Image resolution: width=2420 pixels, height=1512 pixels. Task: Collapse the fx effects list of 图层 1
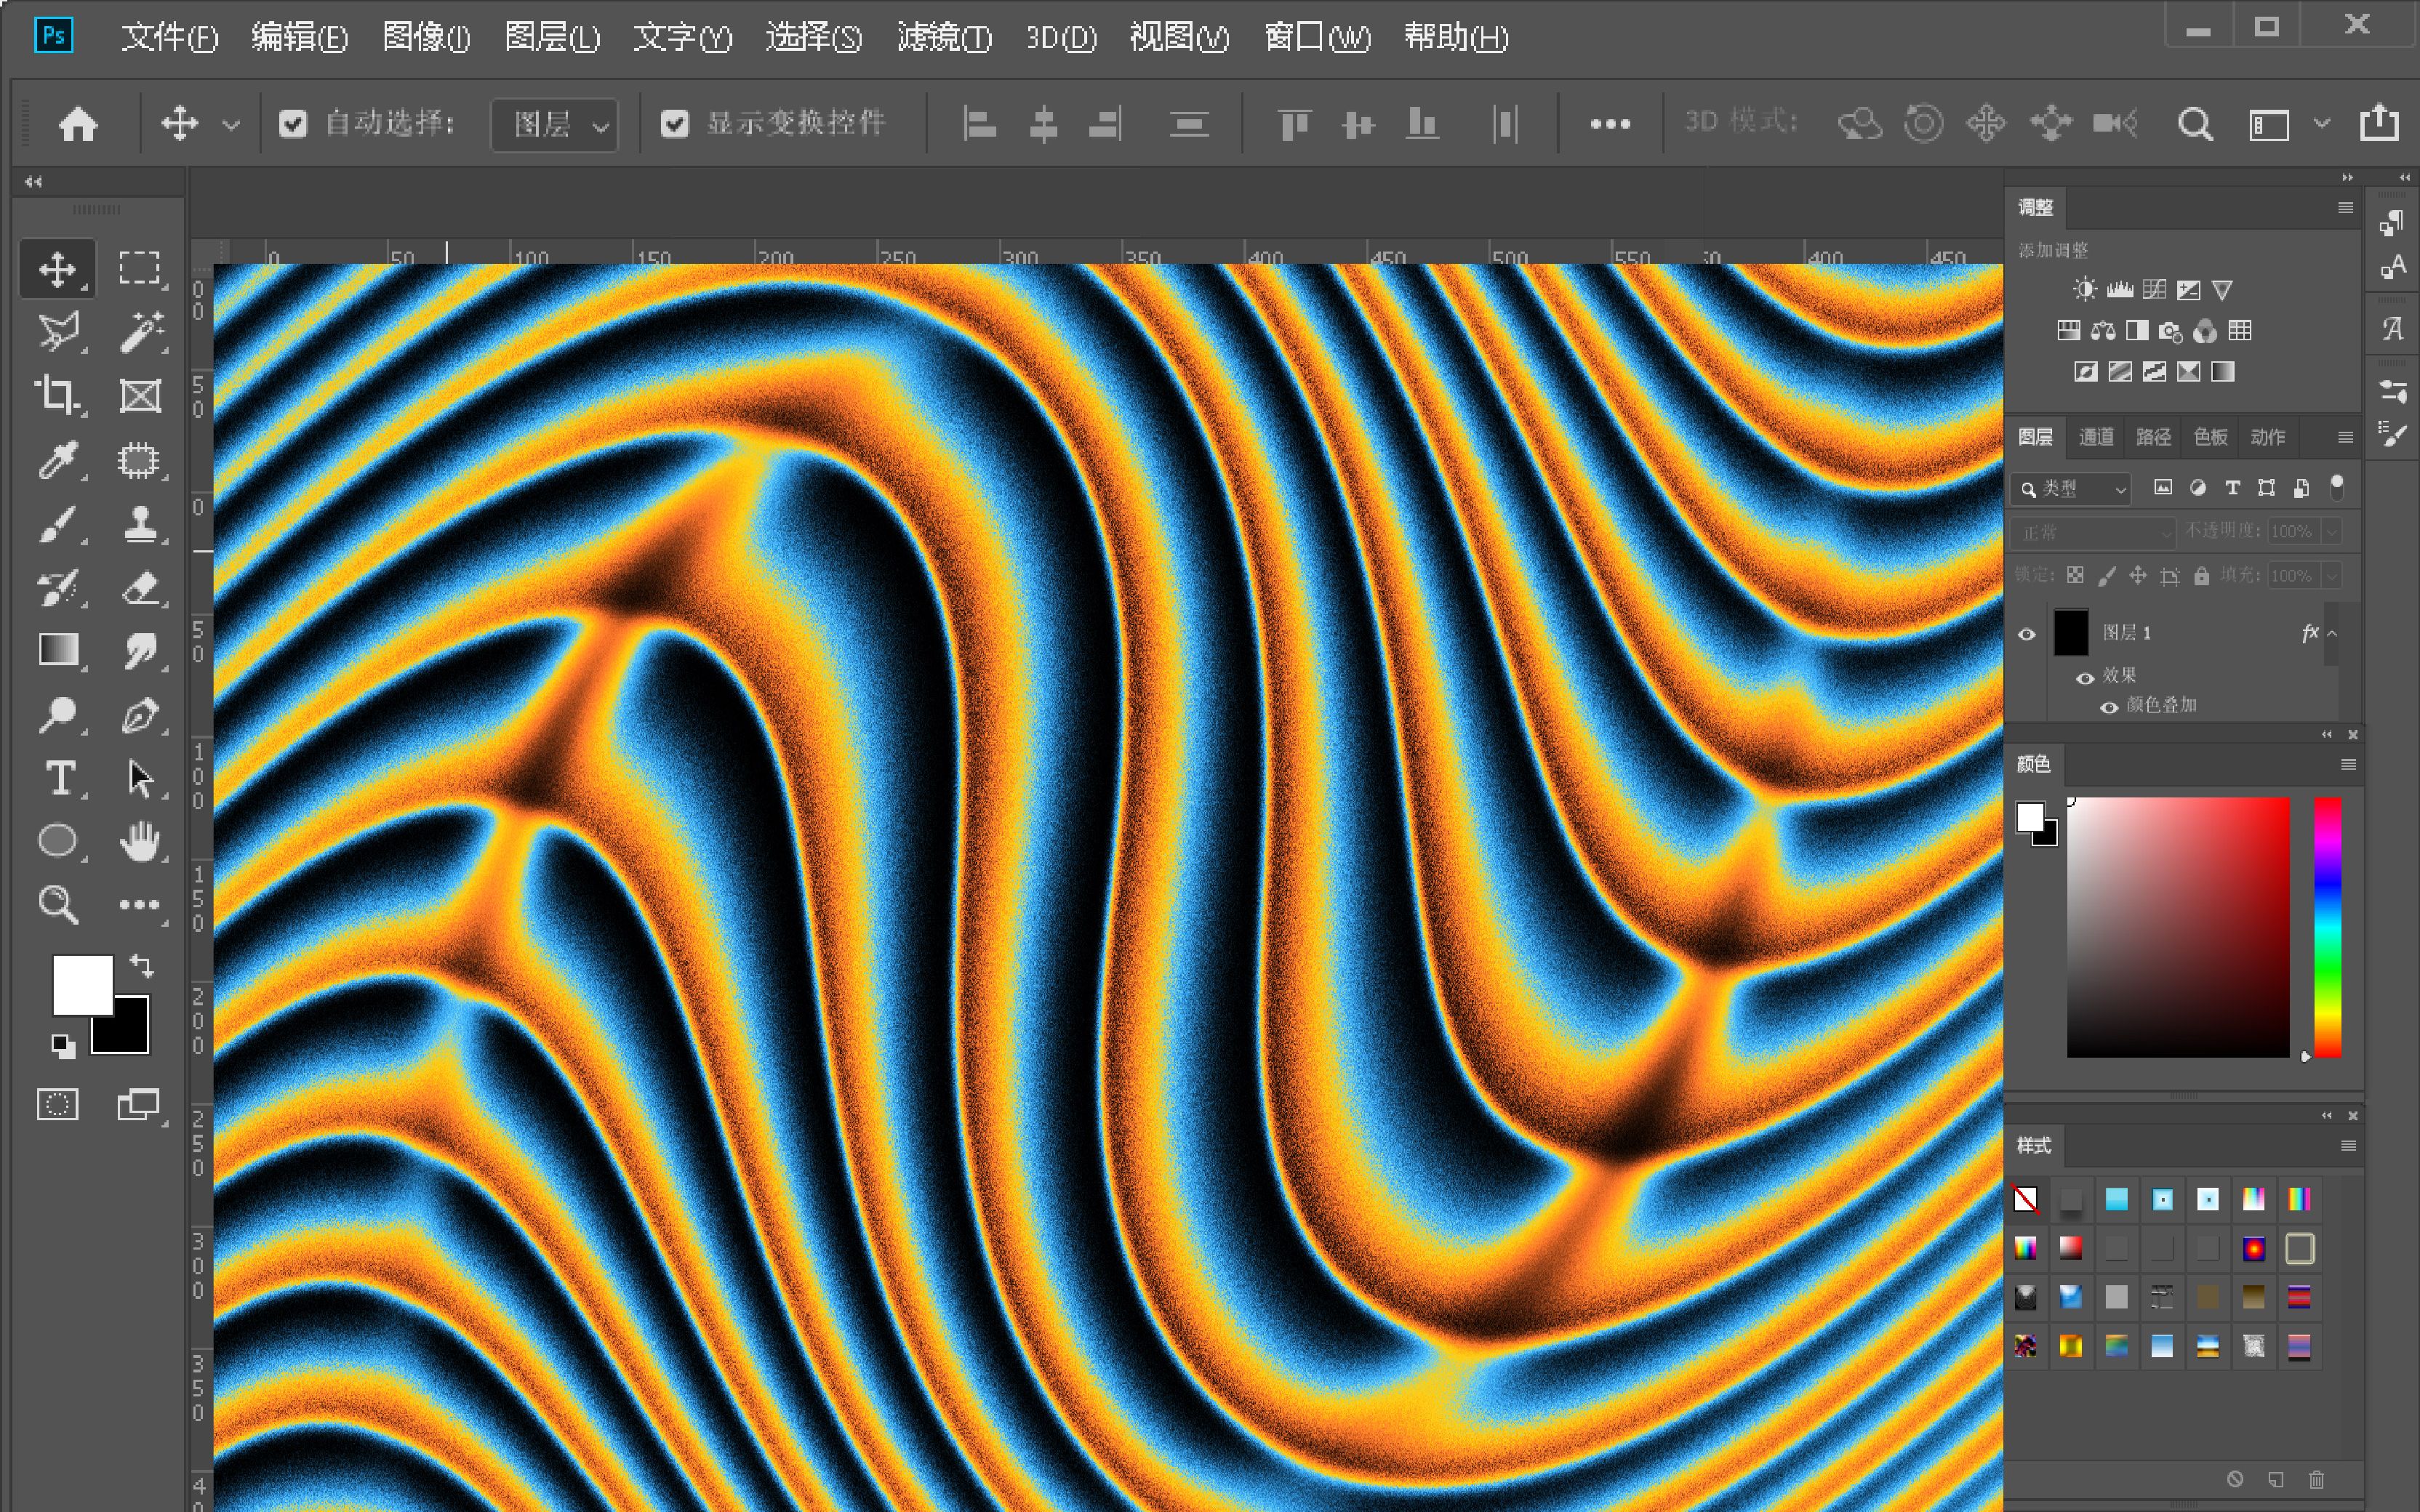(x=2332, y=633)
